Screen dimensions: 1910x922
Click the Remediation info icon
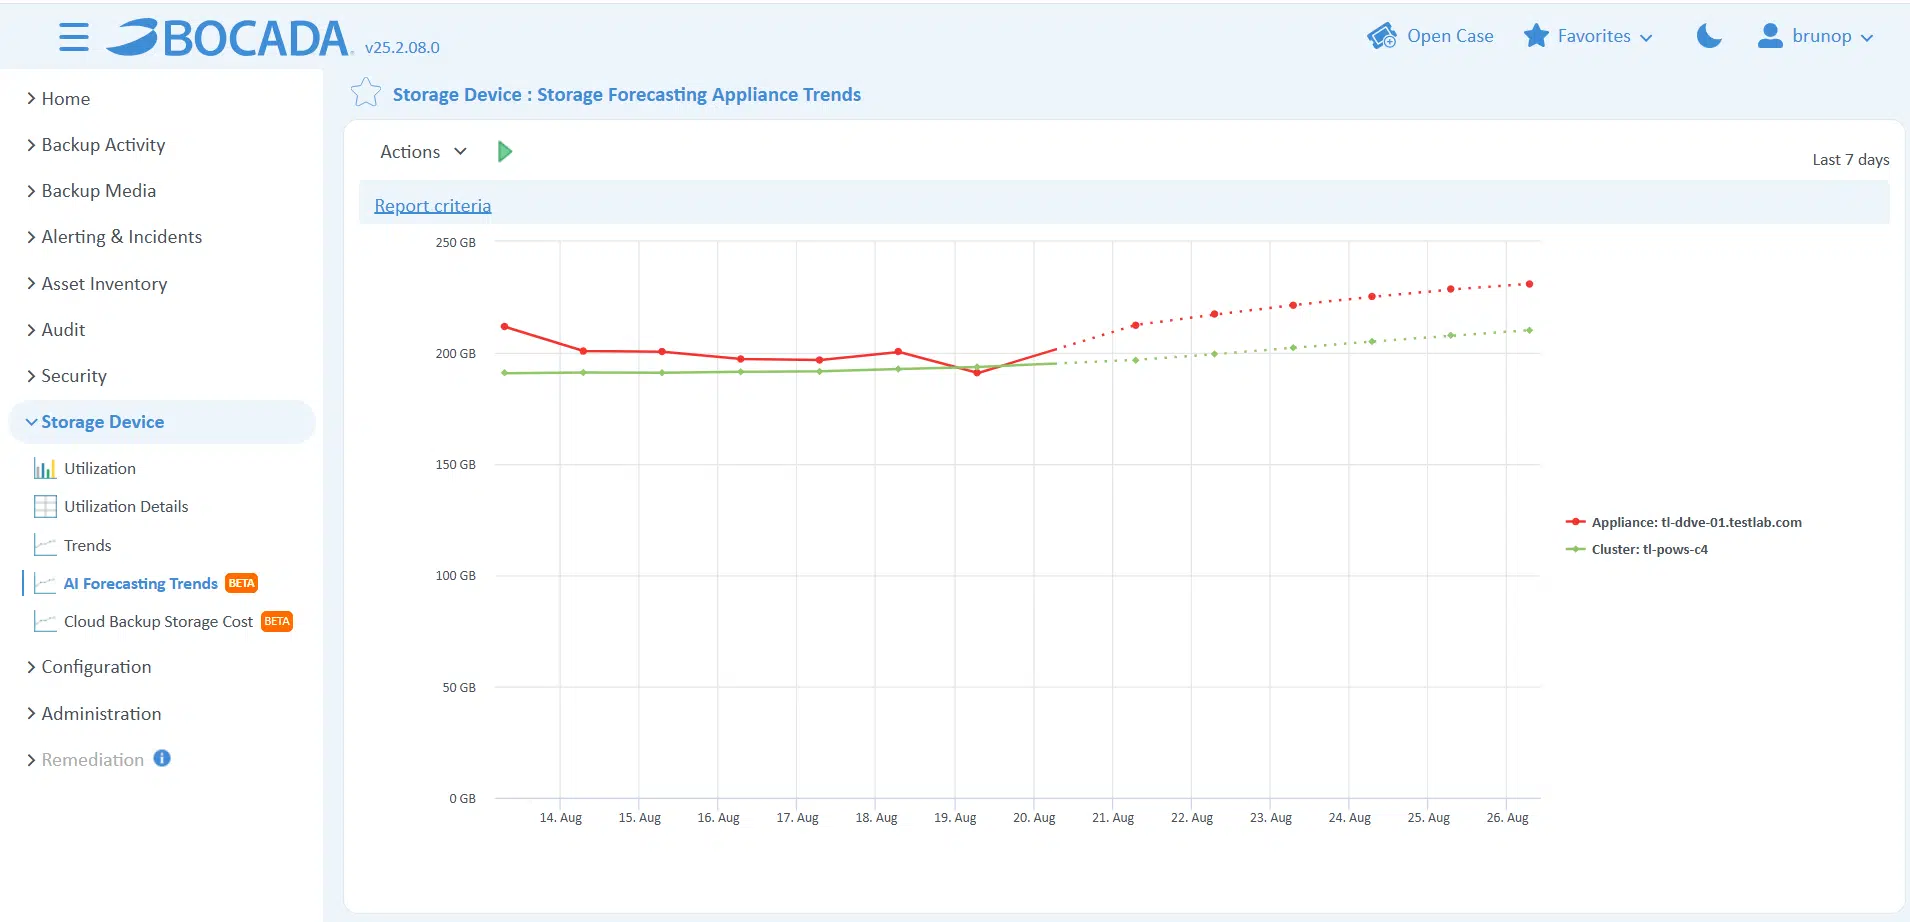pyautogui.click(x=162, y=758)
